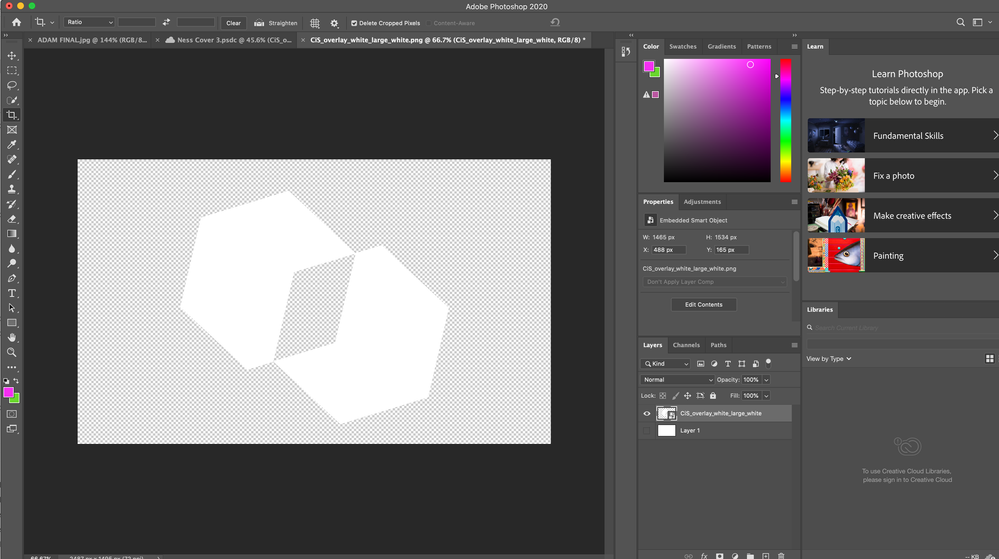
Task: Select the Zoom tool in the toolbar
Action: point(12,352)
